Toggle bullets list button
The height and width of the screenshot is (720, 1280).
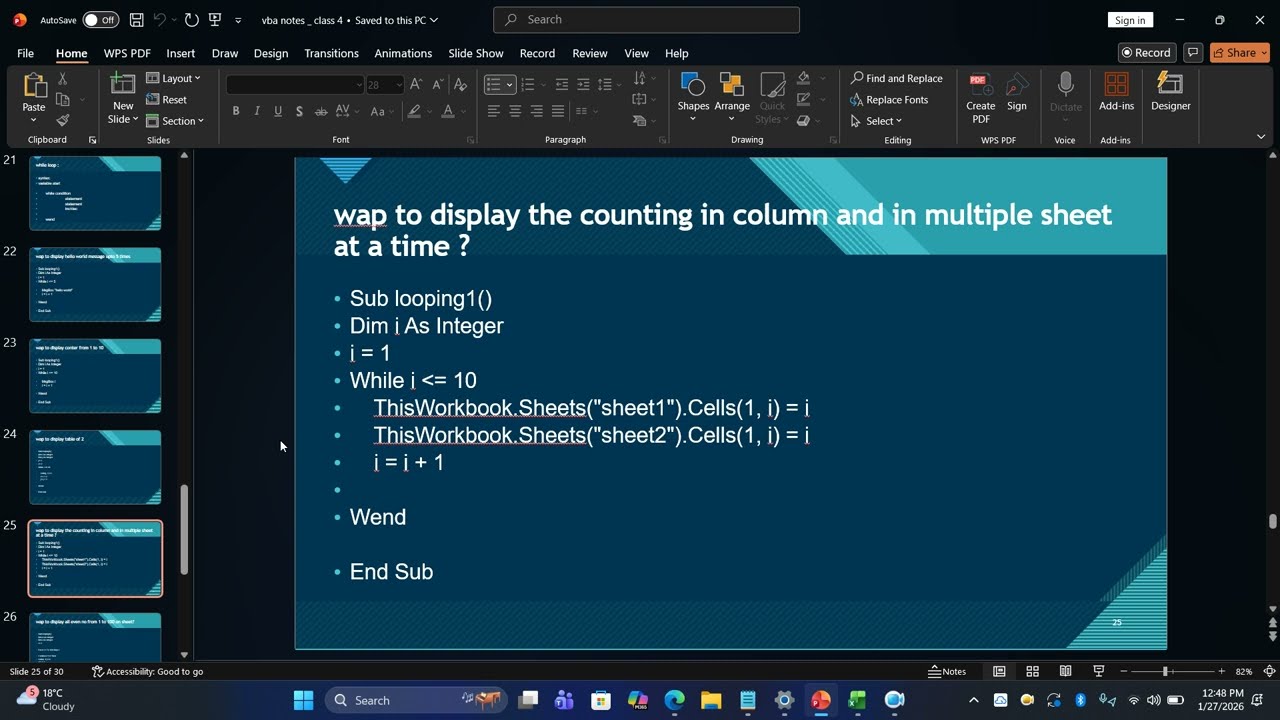click(x=494, y=85)
